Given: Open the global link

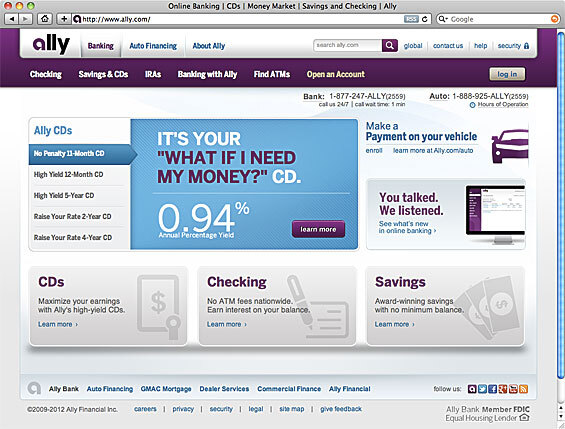Looking at the screenshot, I should click(x=413, y=46).
